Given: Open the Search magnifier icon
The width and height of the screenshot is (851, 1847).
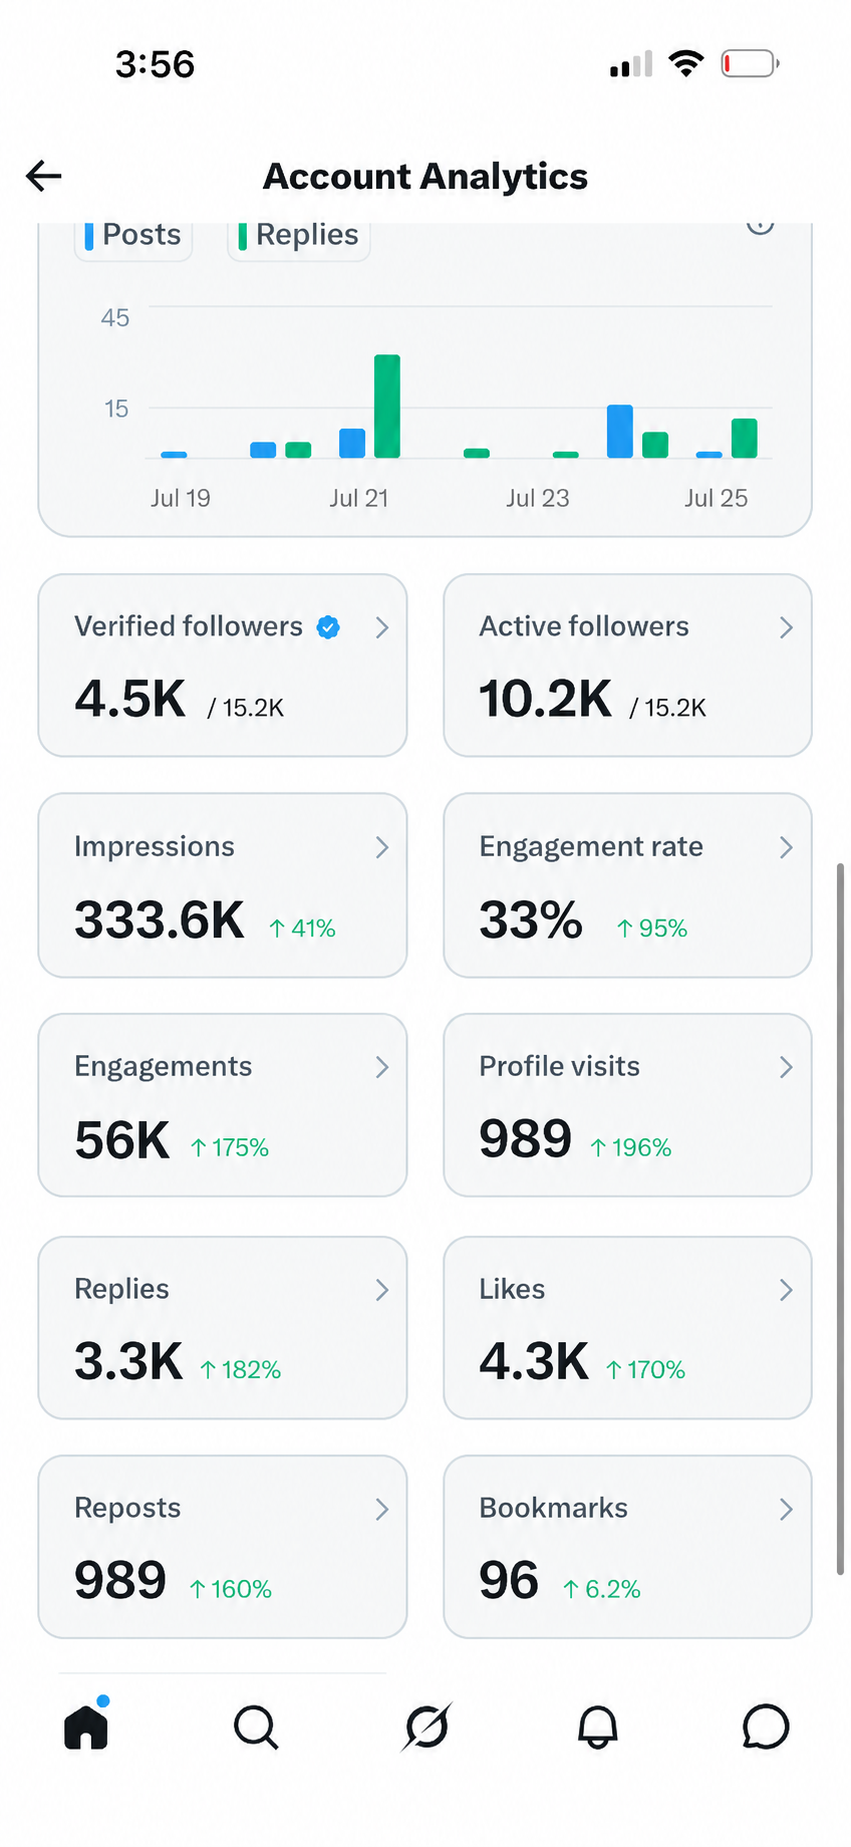Looking at the screenshot, I should (256, 1727).
